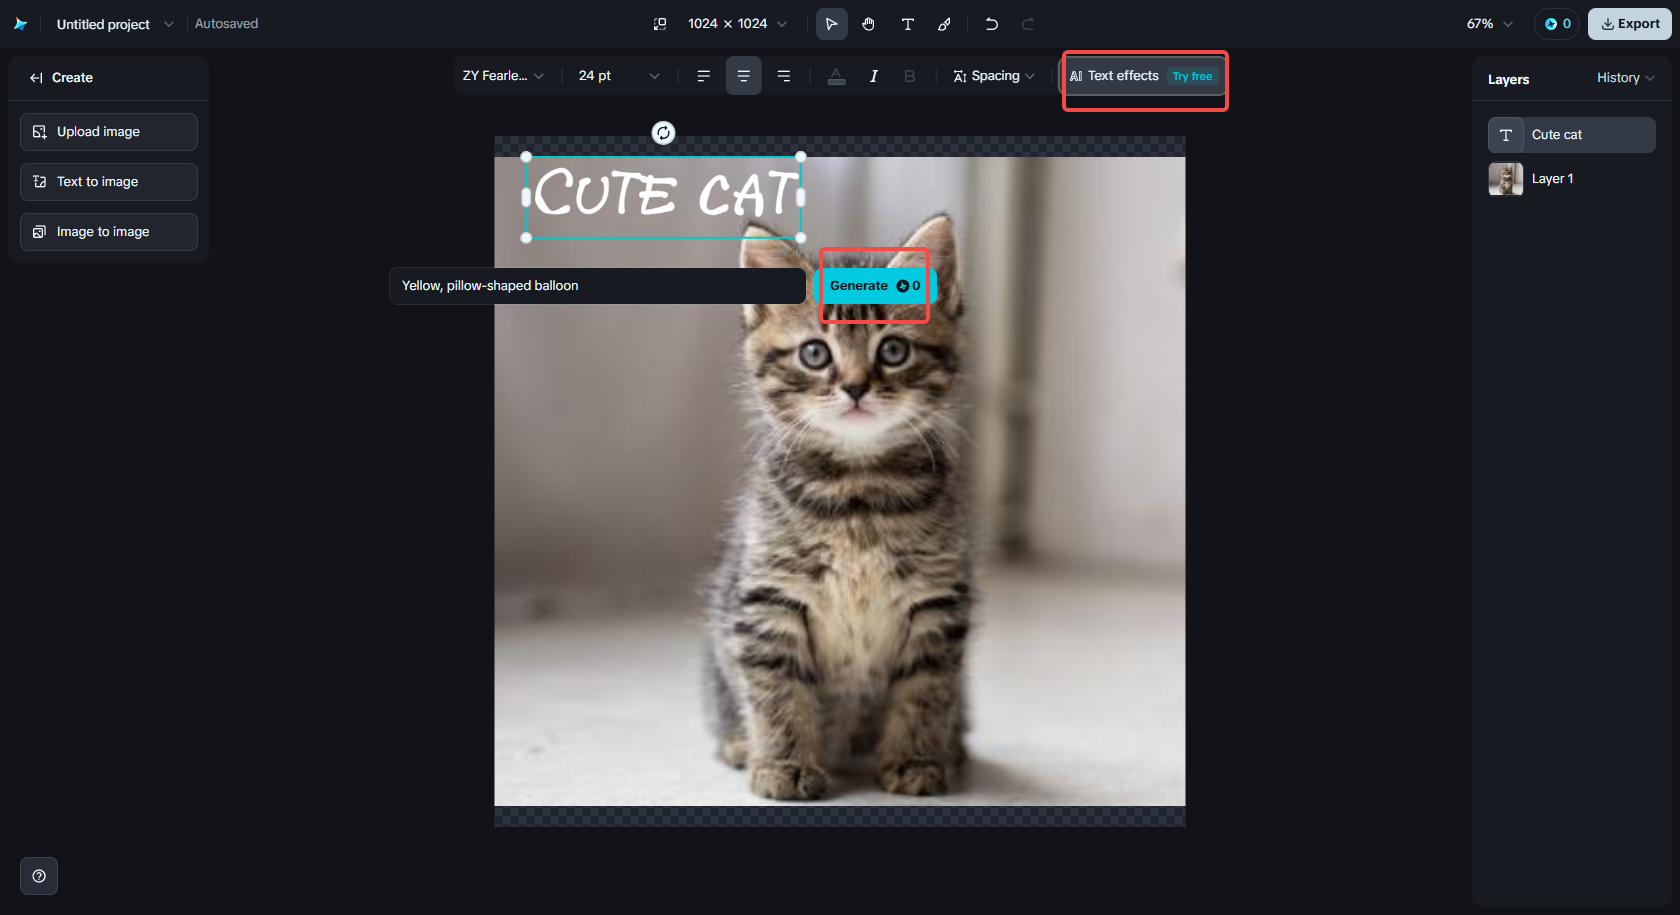The width and height of the screenshot is (1680, 915).
Task: Open the 67% zoom dropdown
Action: pyautogui.click(x=1490, y=24)
